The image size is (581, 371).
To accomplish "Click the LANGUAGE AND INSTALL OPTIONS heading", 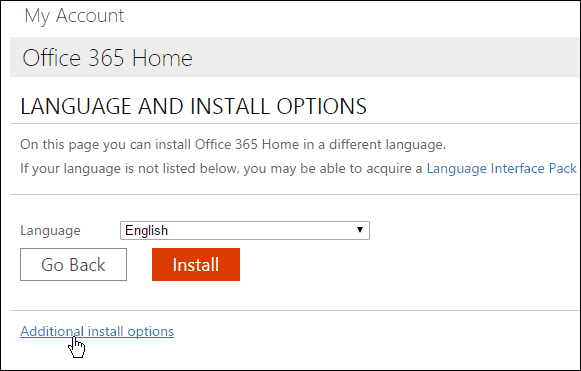I will point(193,106).
